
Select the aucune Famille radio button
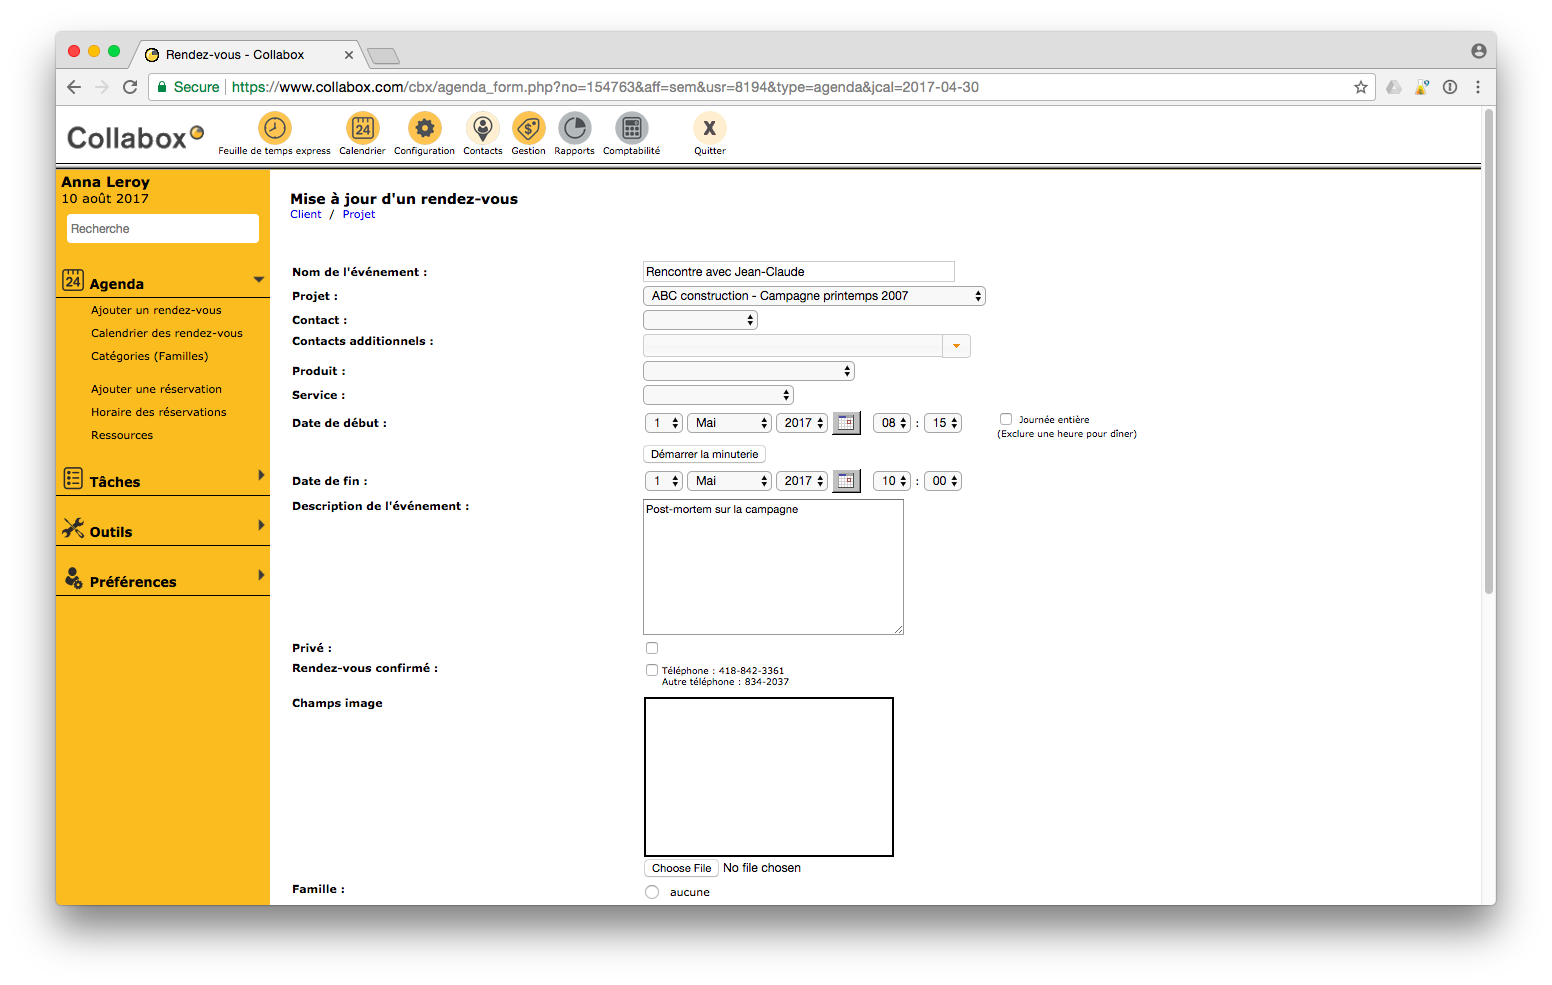click(652, 892)
